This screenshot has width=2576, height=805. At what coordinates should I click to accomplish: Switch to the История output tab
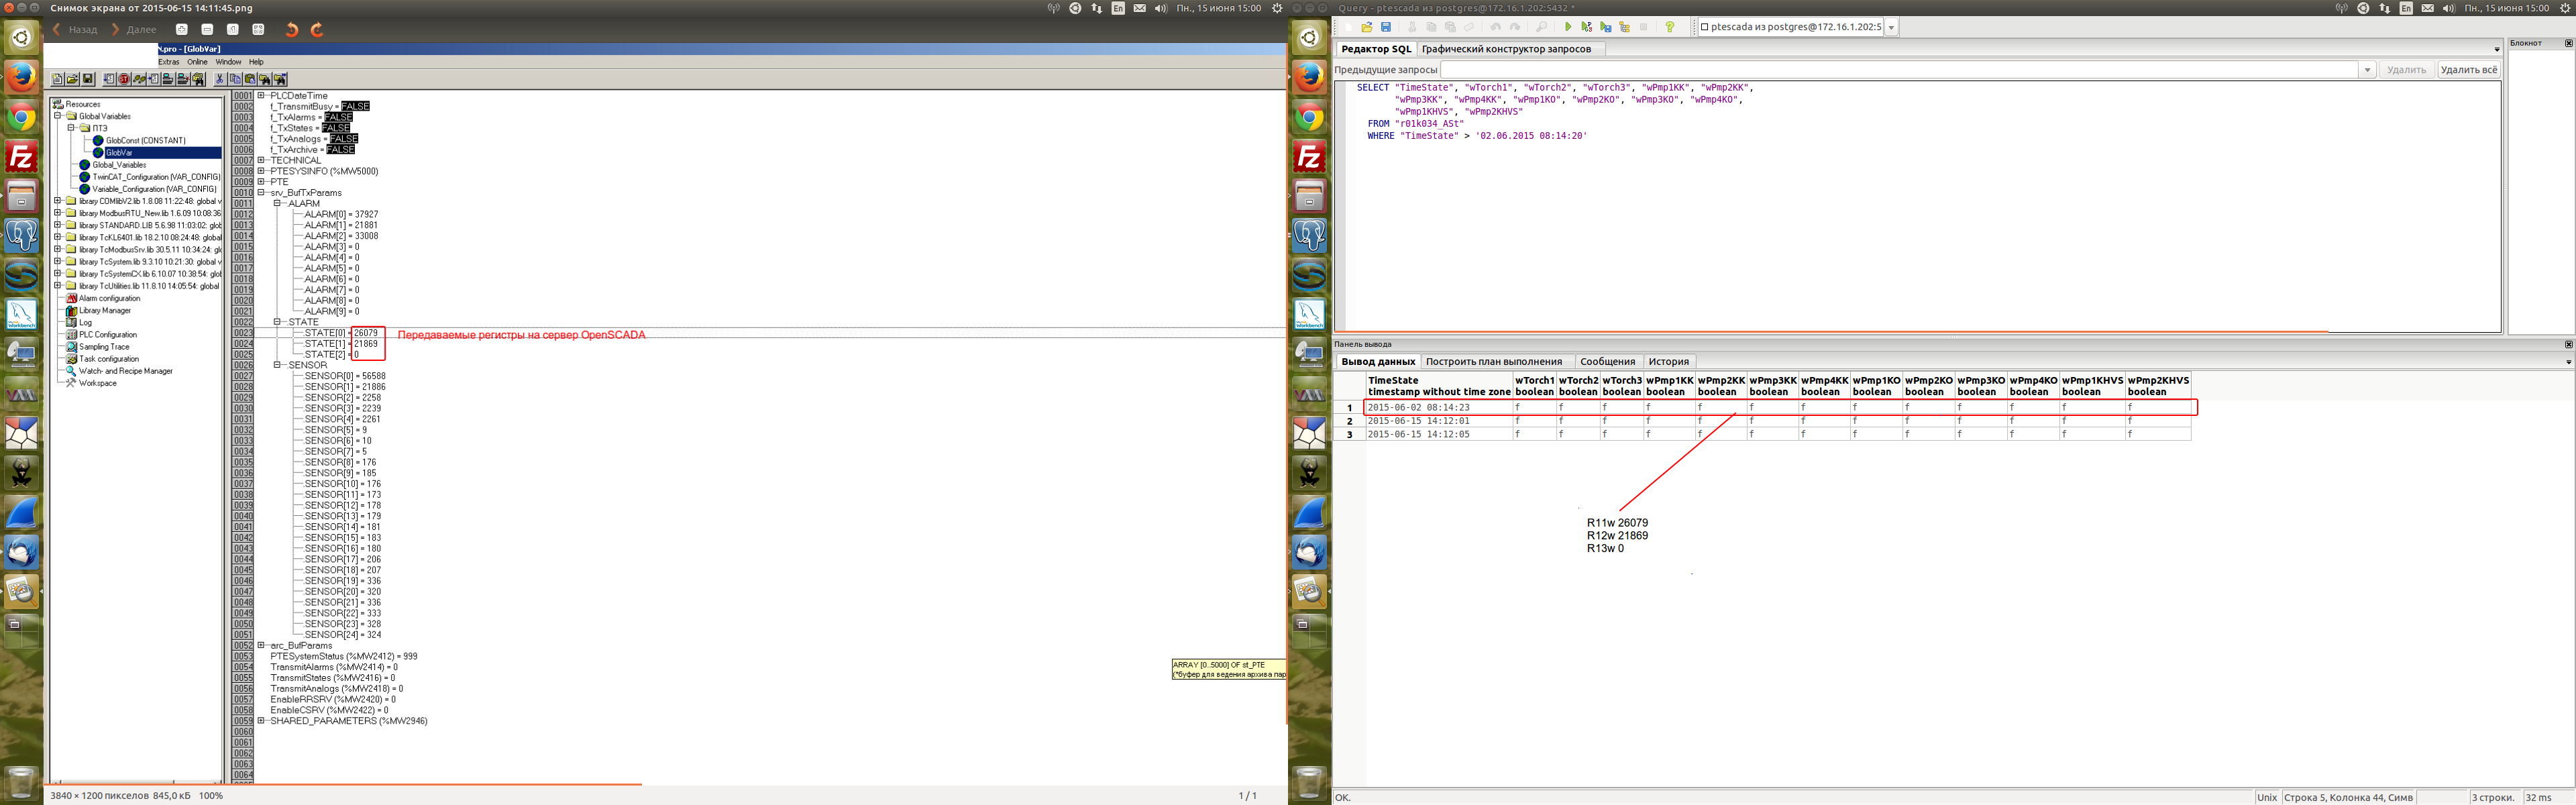[x=1668, y=362]
